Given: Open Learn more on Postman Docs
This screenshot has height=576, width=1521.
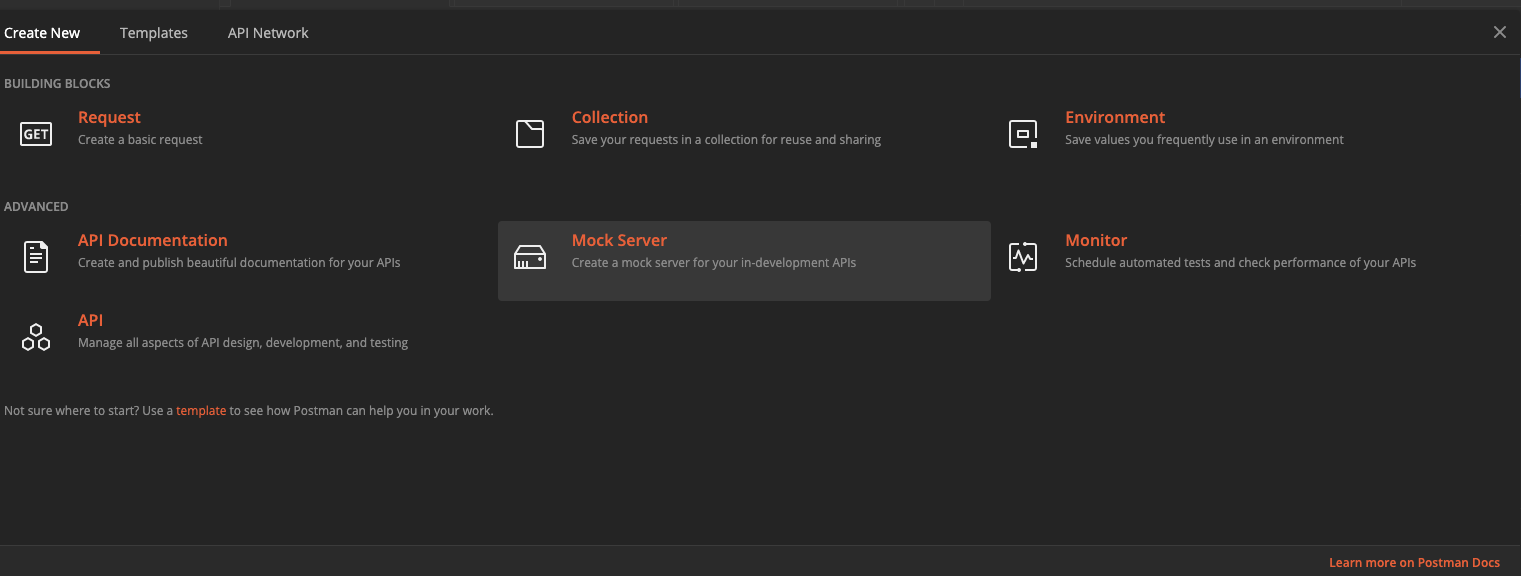Looking at the screenshot, I should pyautogui.click(x=1414, y=563).
